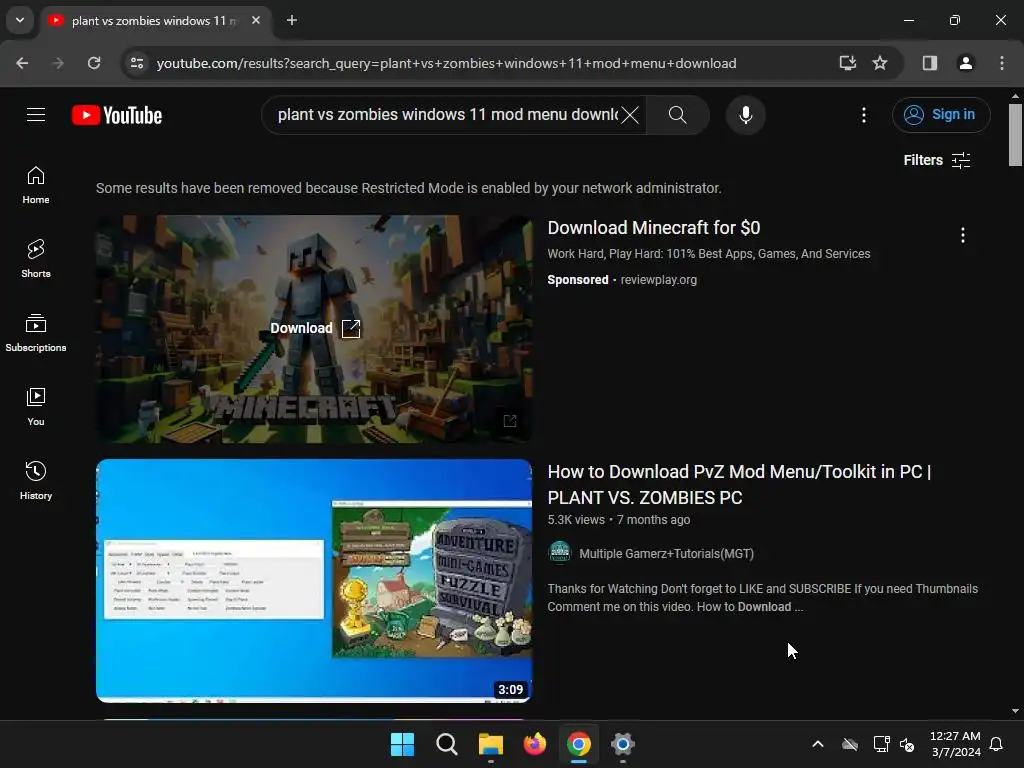
Task: Open tab search dropdown arrow
Action: tap(20, 20)
